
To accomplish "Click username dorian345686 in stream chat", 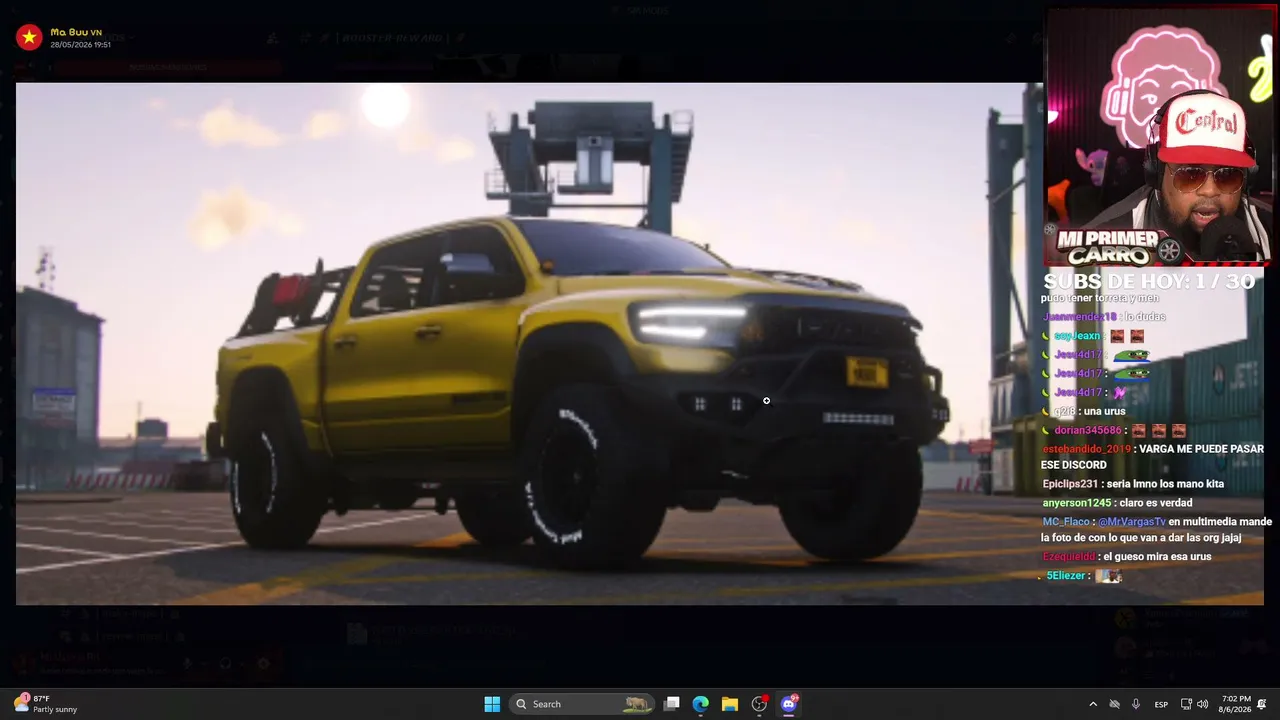I will click(1088, 430).
